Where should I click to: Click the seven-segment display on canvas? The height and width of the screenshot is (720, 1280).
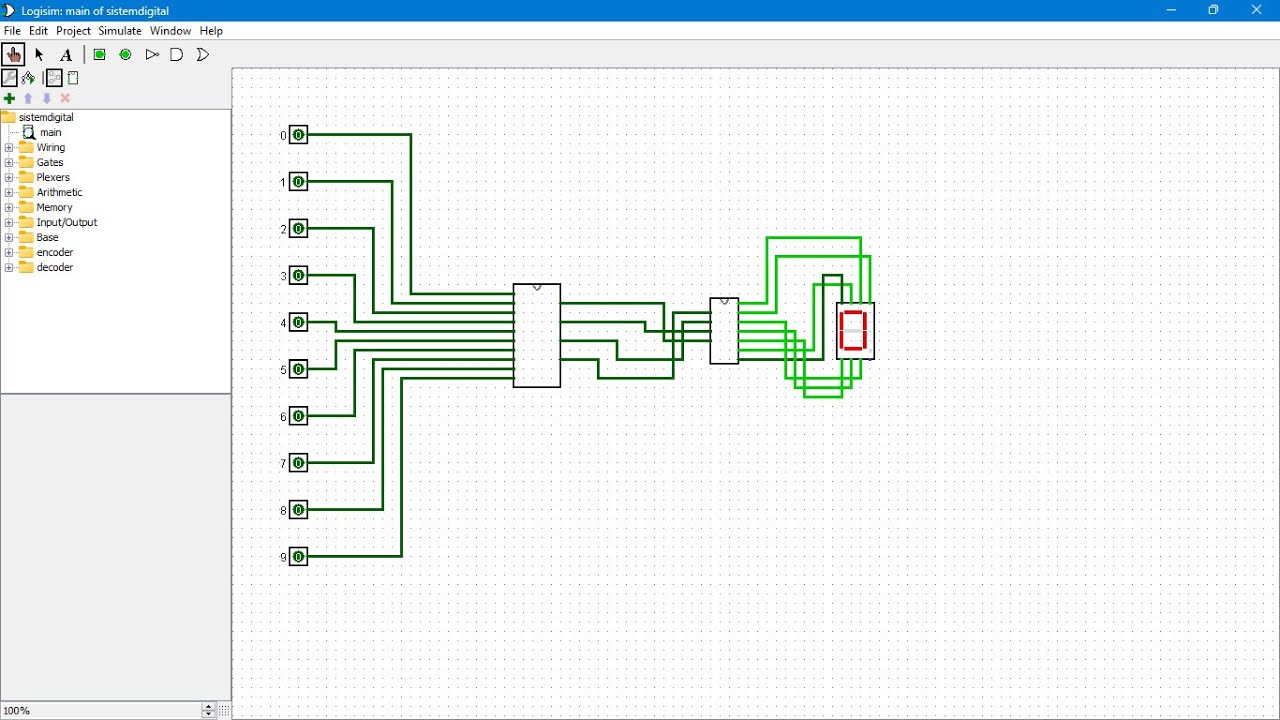tap(855, 331)
